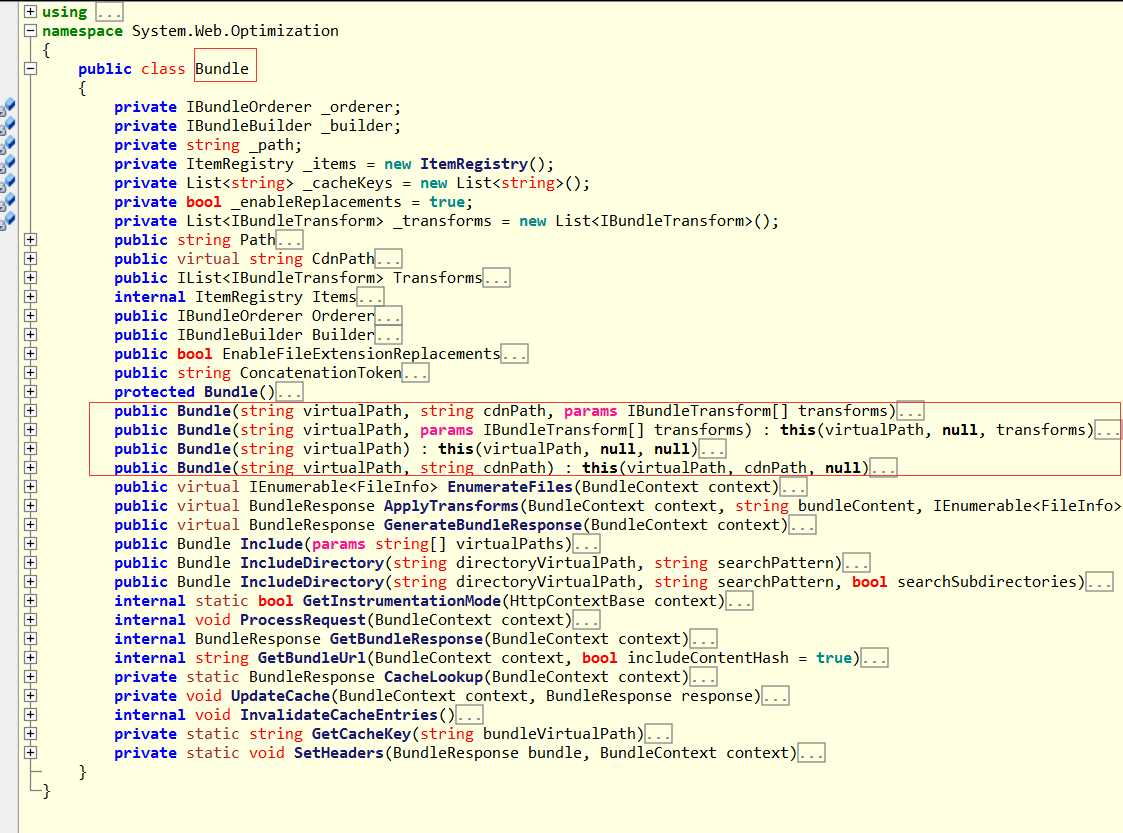The height and width of the screenshot is (833, 1123).
Task: Expand the virtual string CdnPath property
Action: coord(30,259)
